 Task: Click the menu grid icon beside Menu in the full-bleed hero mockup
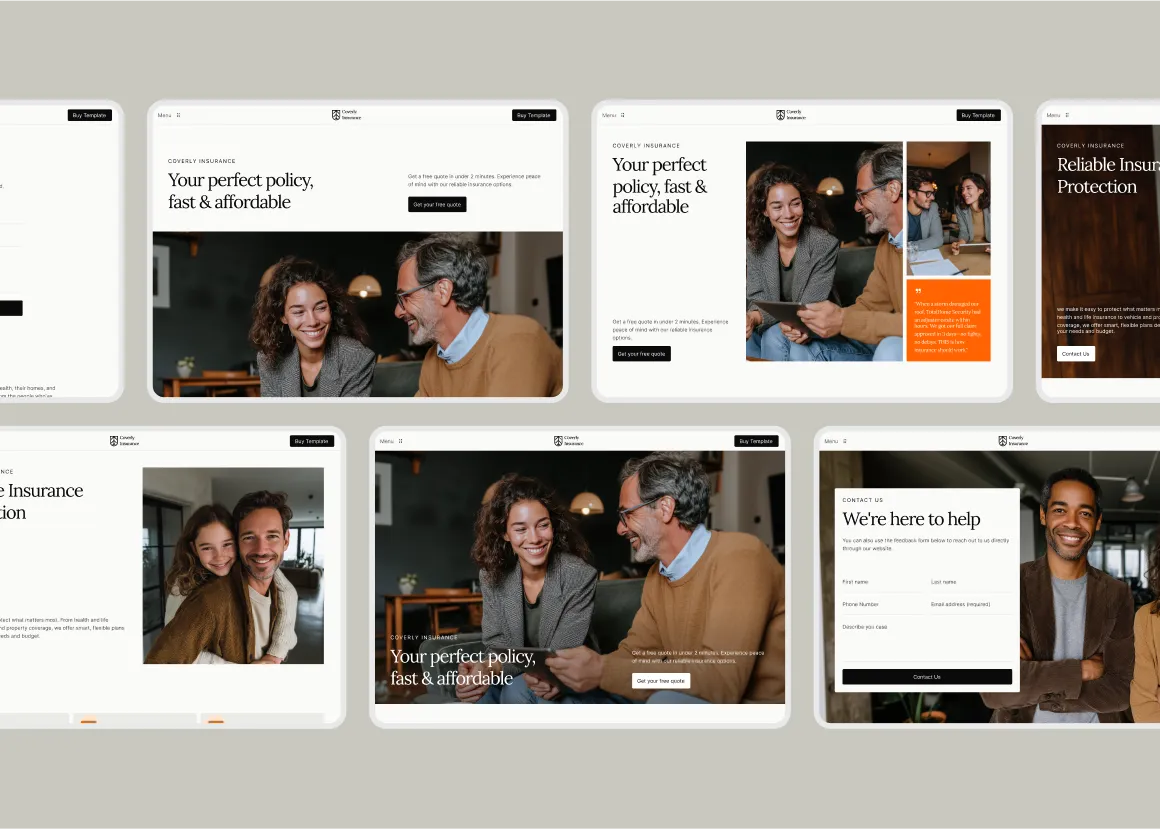(x=400, y=441)
